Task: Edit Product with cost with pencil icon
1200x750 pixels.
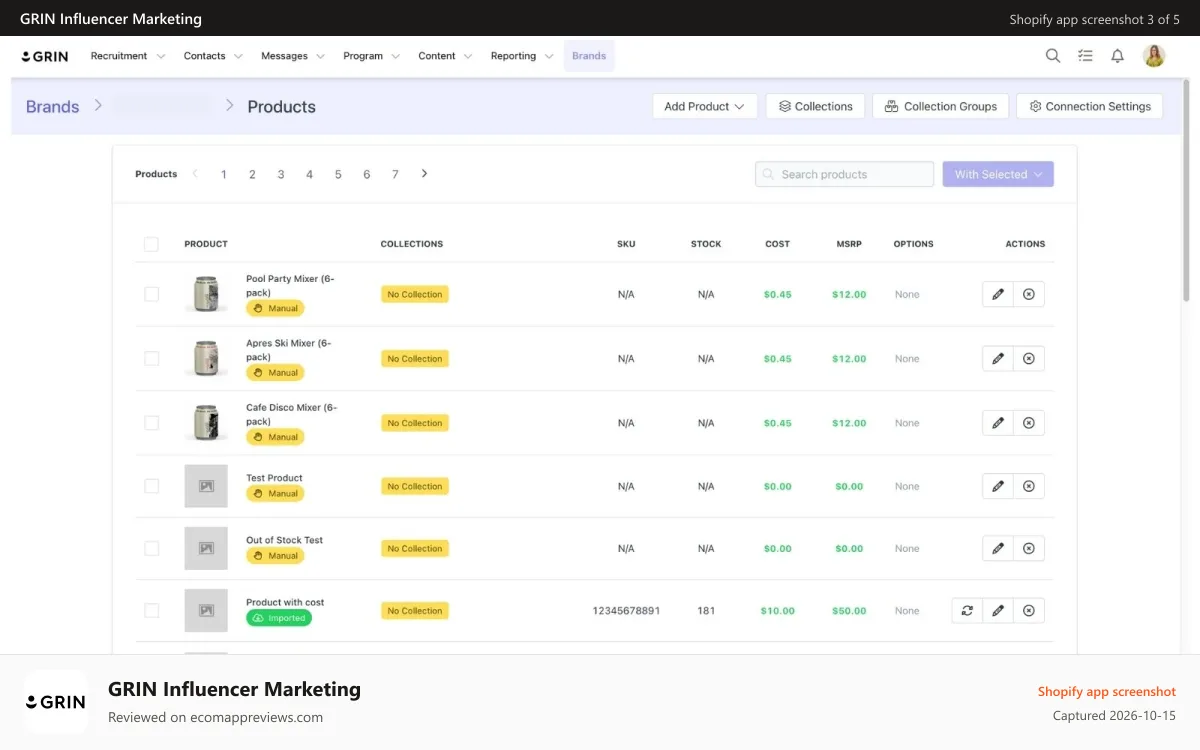Action: pos(998,610)
